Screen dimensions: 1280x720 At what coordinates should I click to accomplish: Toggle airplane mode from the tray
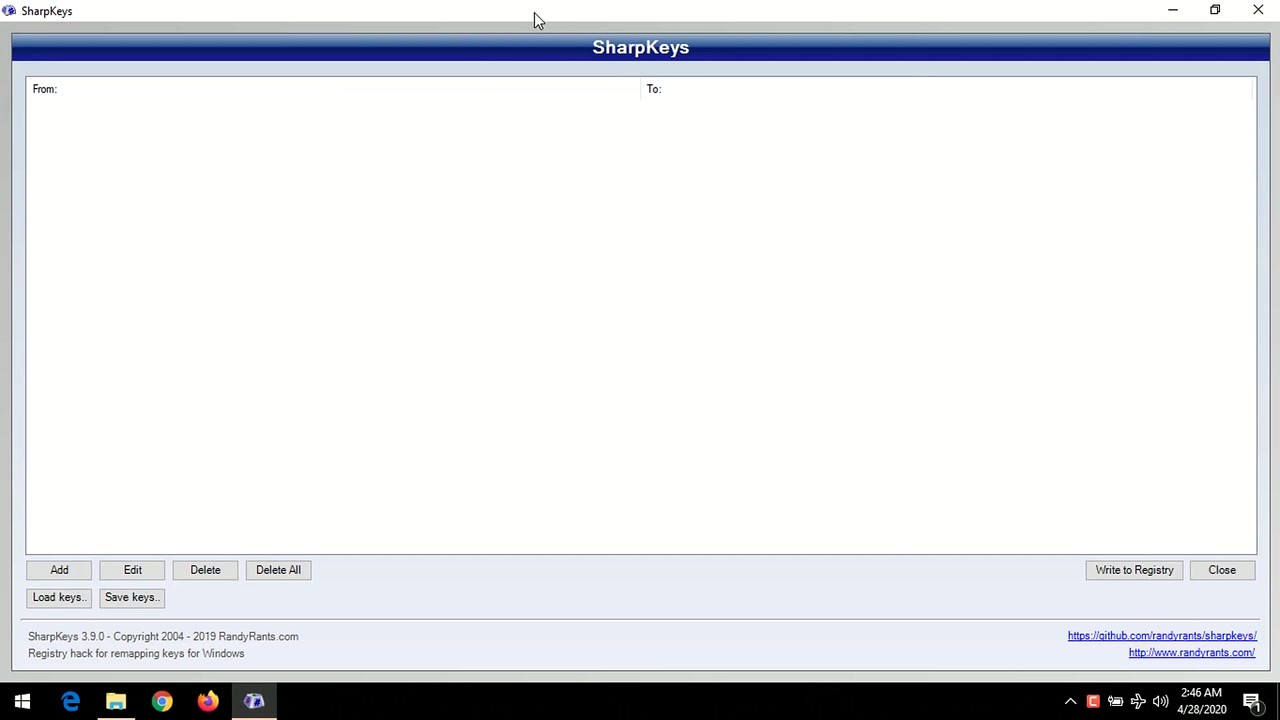tap(1138, 701)
